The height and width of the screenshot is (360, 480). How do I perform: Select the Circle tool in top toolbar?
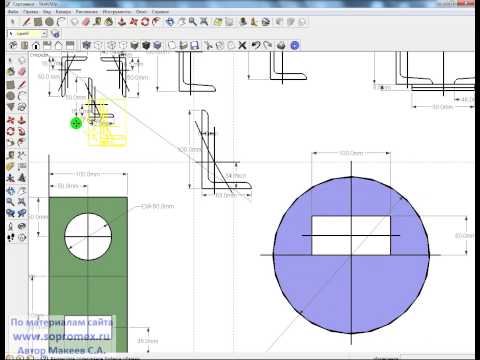(x=49, y=22)
